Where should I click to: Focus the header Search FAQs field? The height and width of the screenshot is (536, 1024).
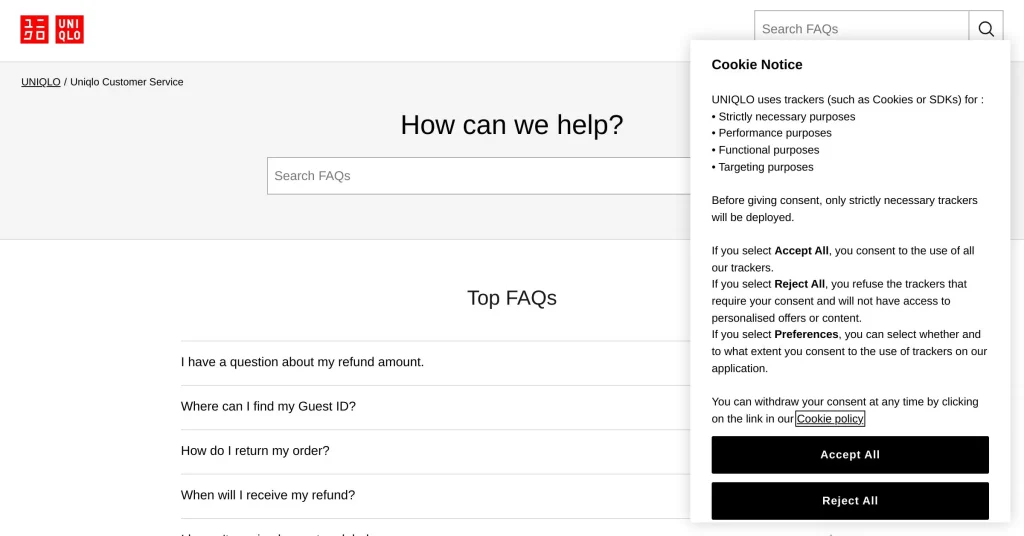(x=860, y=29)
